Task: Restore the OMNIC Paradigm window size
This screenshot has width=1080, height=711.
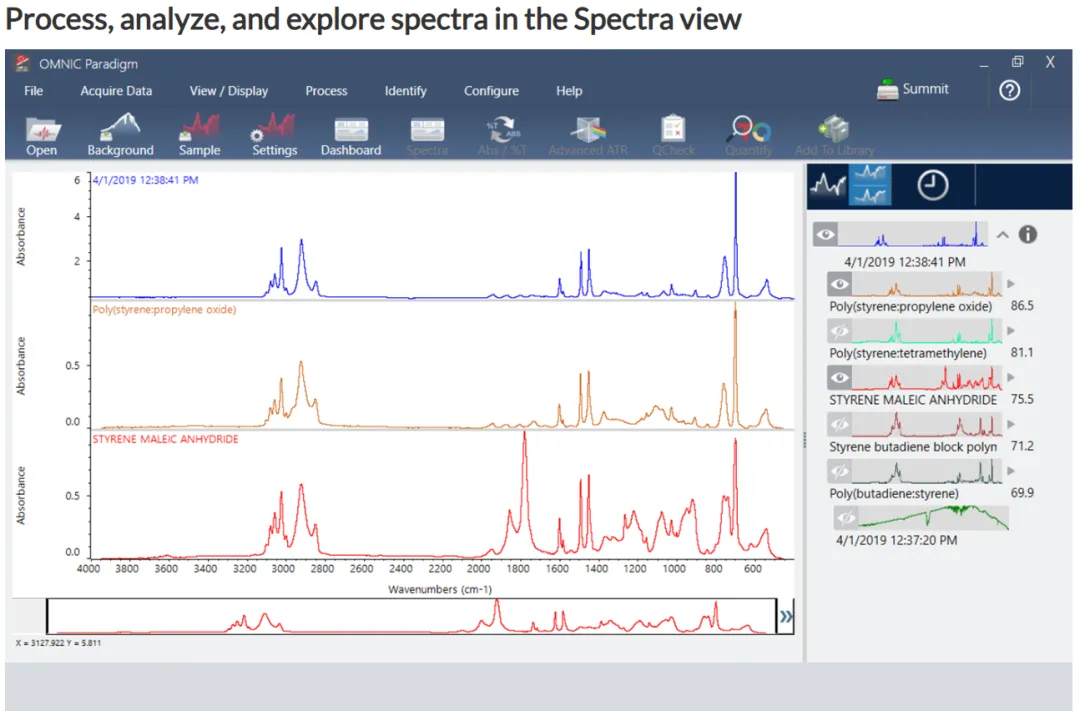Action: (1017, 61)
